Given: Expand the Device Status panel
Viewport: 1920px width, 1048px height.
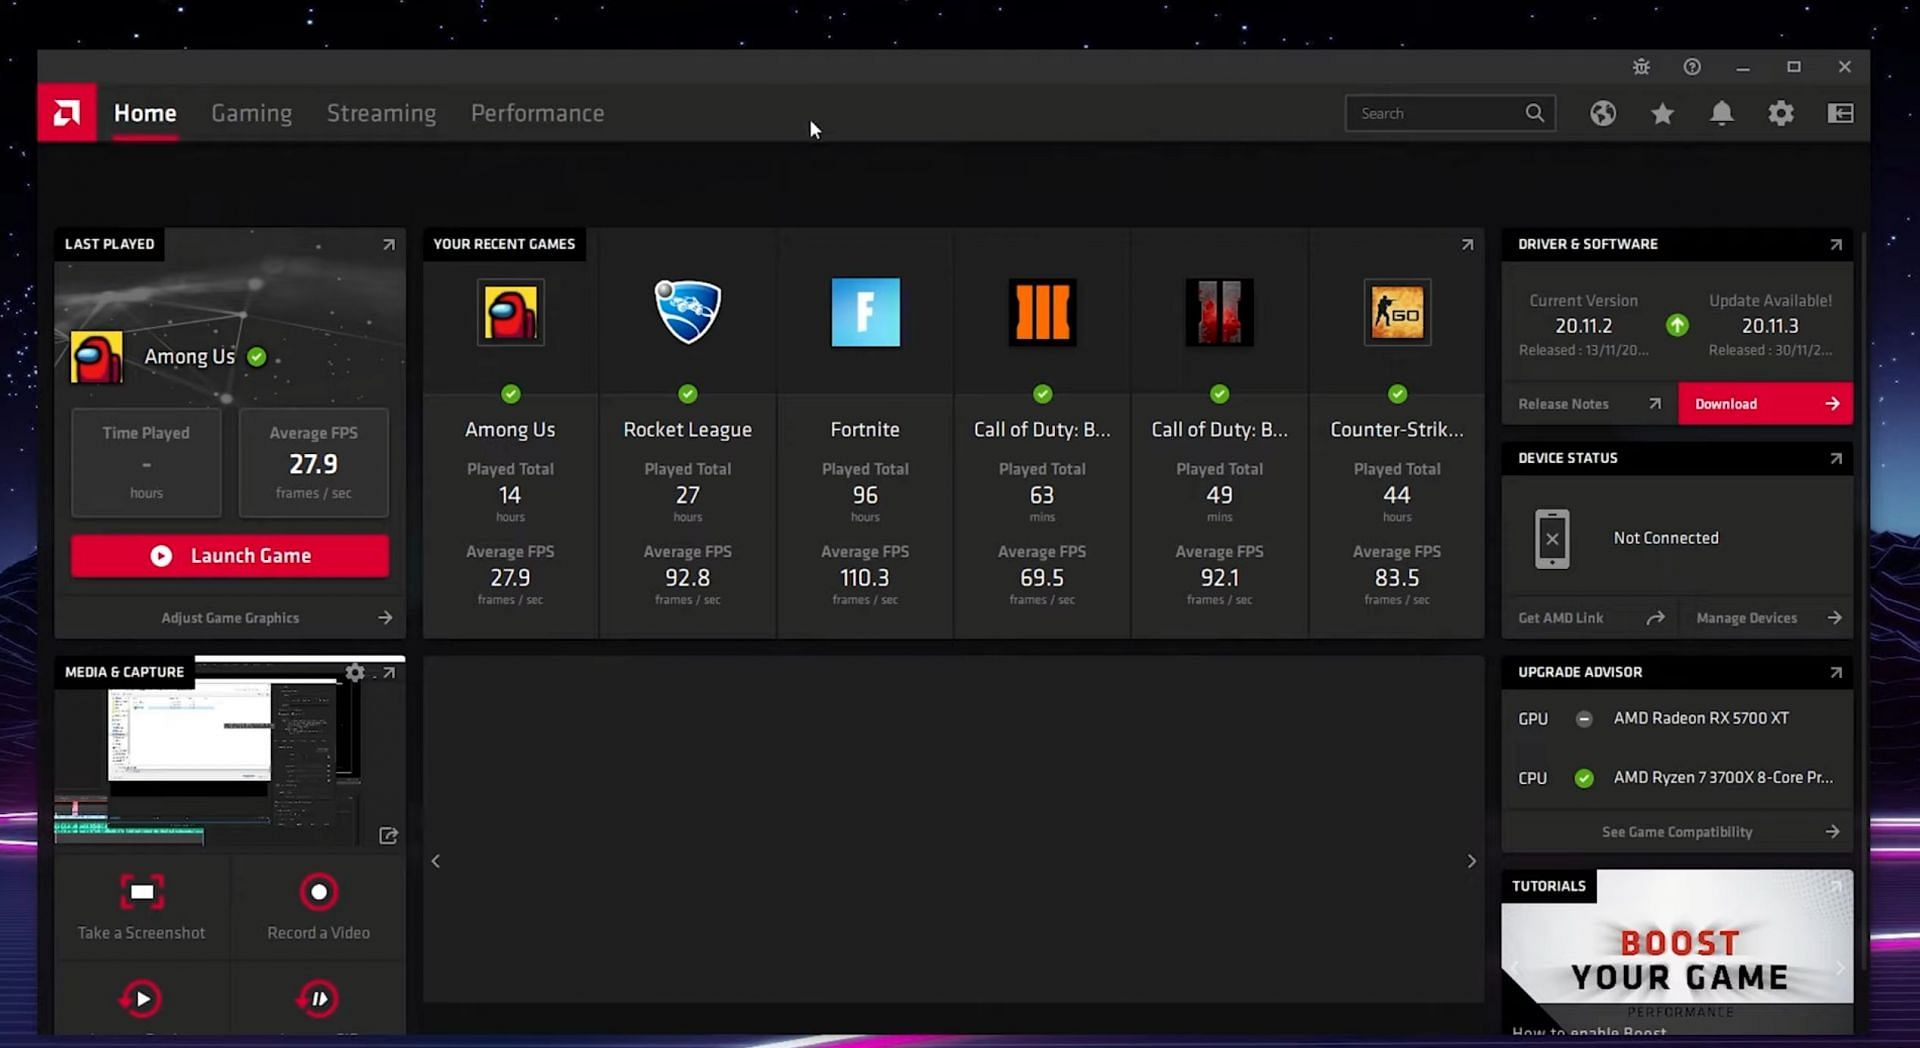Looking at the screenshot, I should click(1836, 459).
